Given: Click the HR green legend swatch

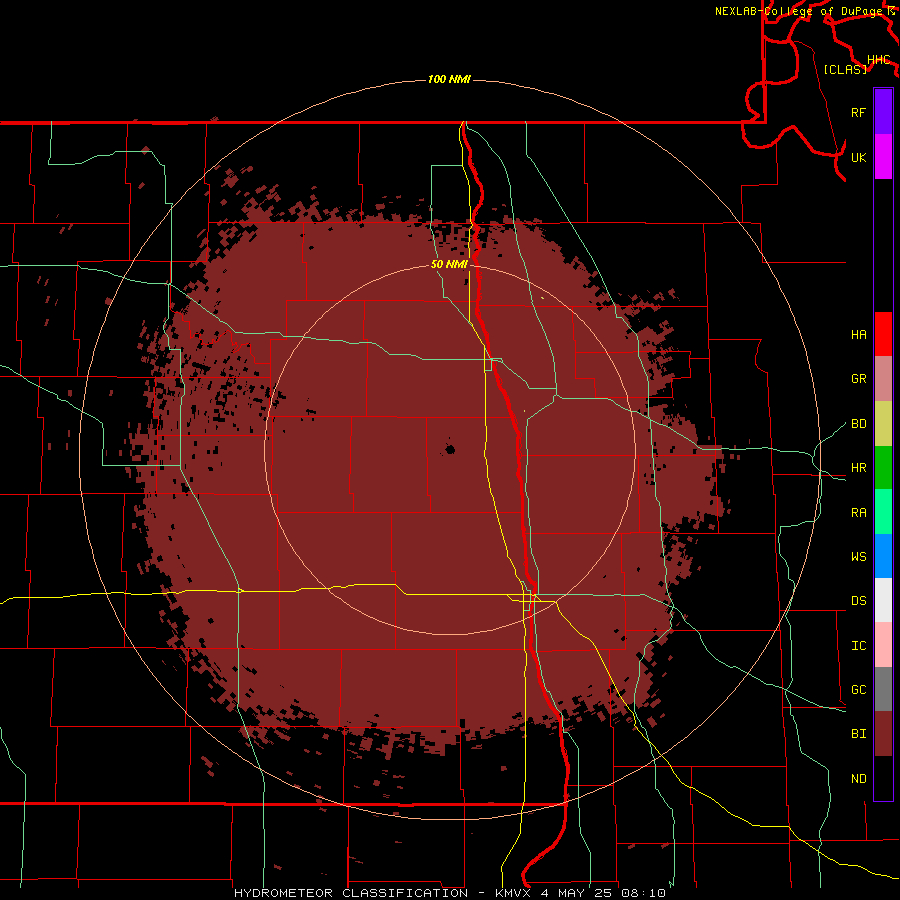Looking at the screenshot, I should point(883,468).
